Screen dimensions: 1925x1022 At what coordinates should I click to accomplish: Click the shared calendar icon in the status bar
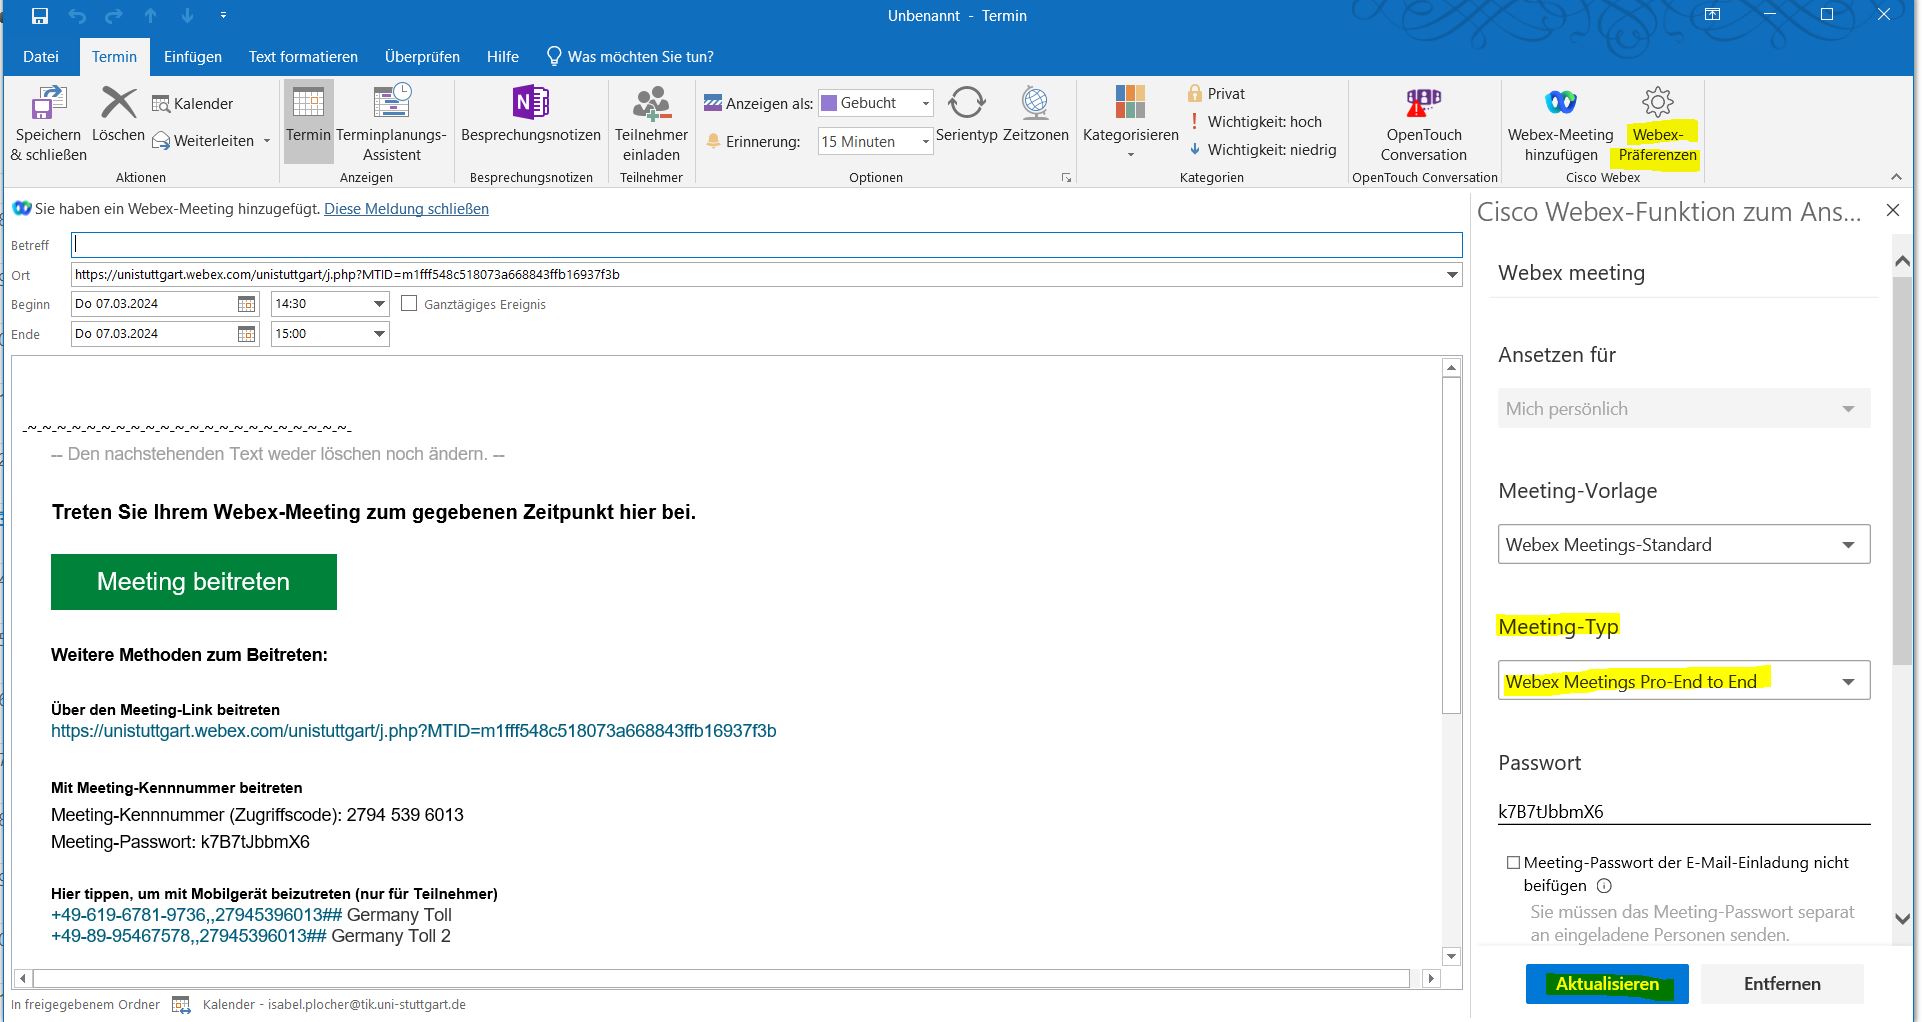[x=181, y=1005]
